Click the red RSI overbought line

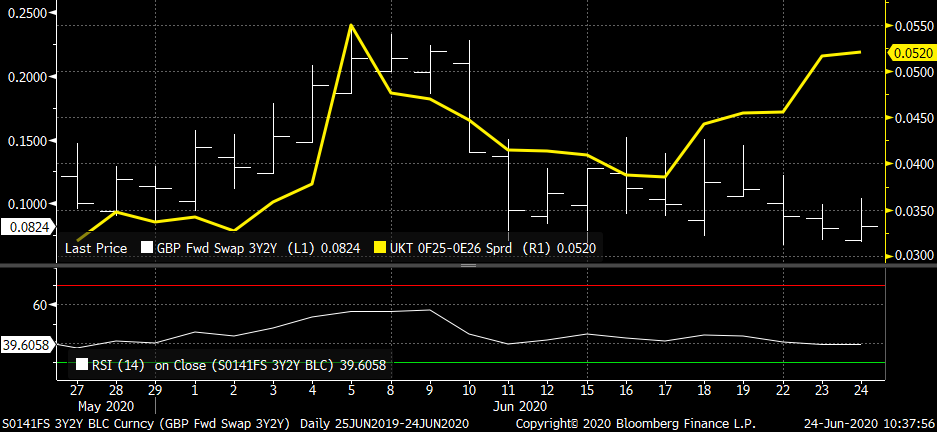[470, 286]
